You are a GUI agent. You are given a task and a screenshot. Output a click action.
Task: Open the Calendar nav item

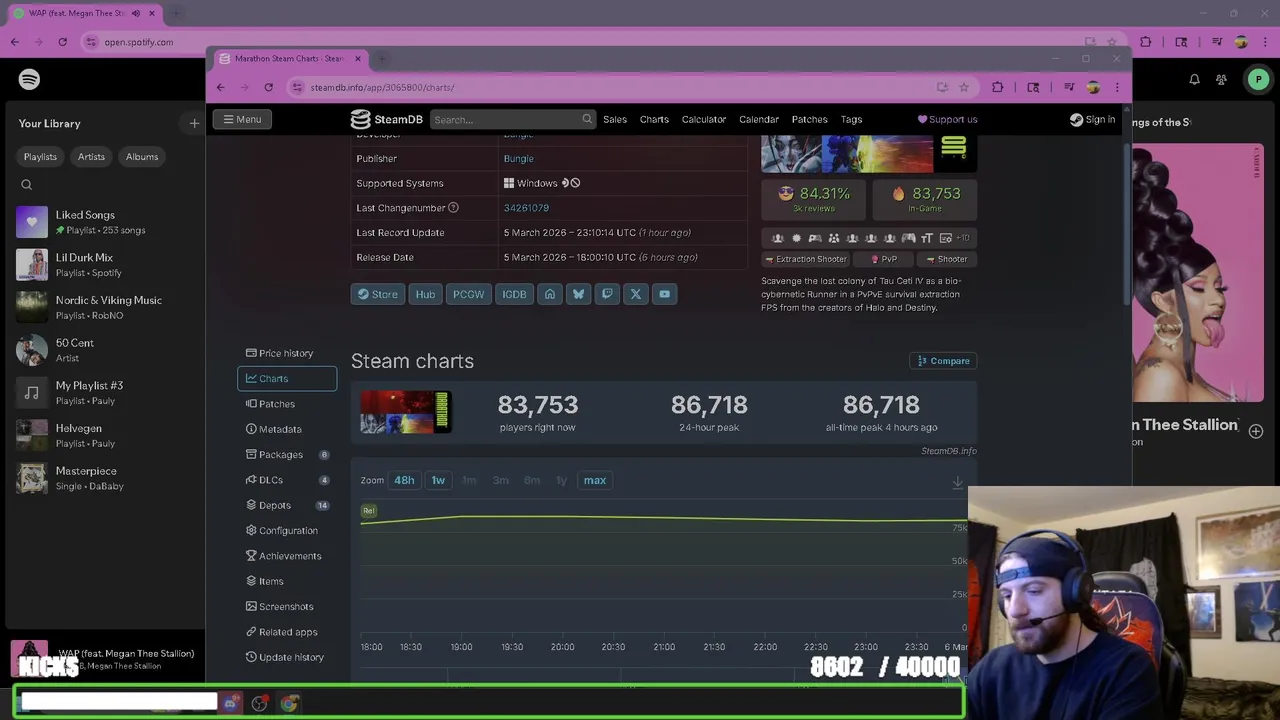759,119
